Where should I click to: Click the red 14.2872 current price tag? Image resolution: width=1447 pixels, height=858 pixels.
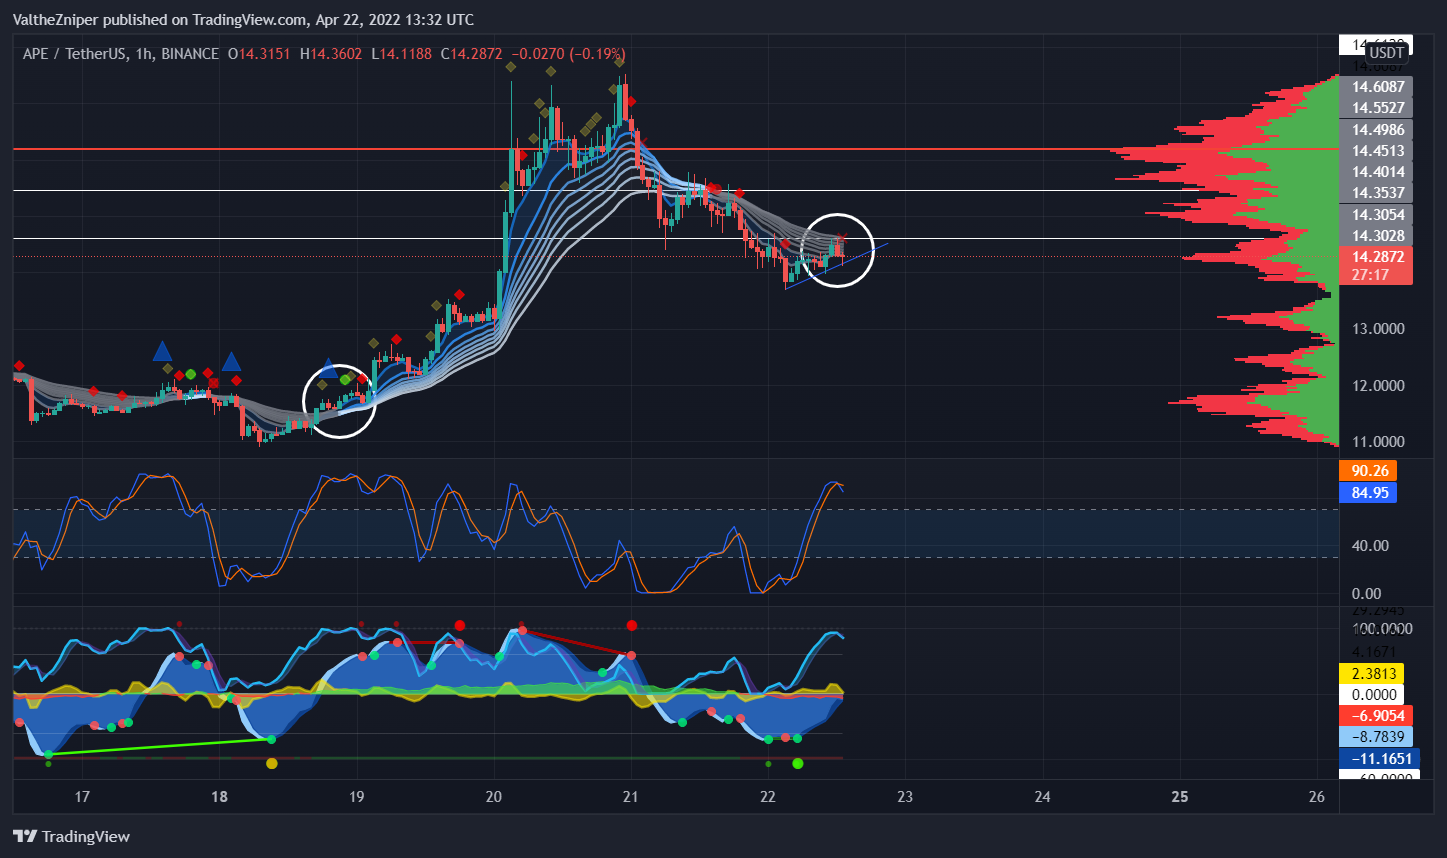pos(1376,257)
